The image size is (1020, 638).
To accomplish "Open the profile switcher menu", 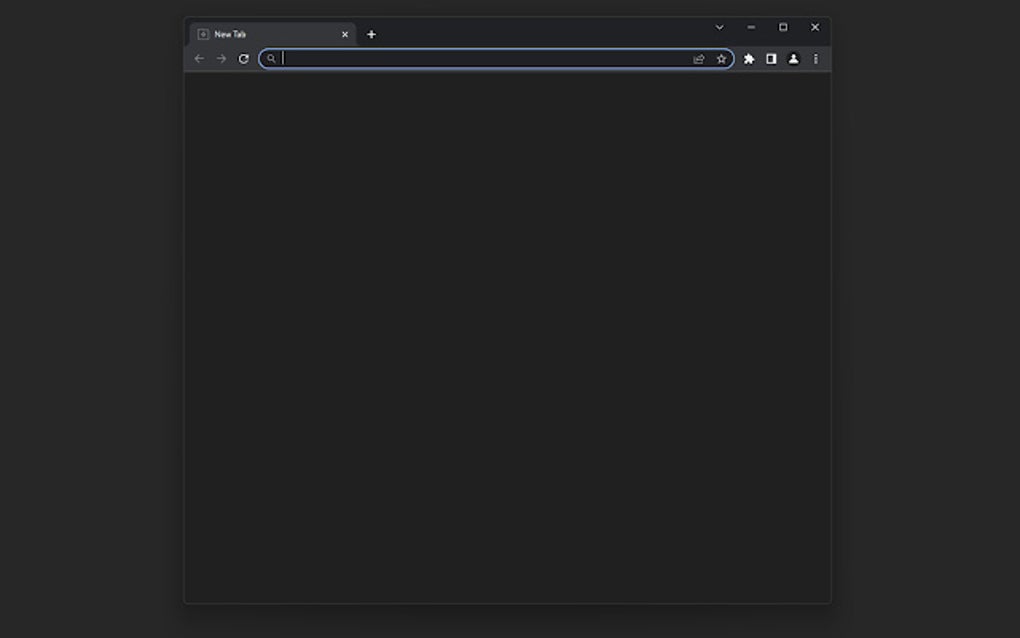I will coord(793,59).
